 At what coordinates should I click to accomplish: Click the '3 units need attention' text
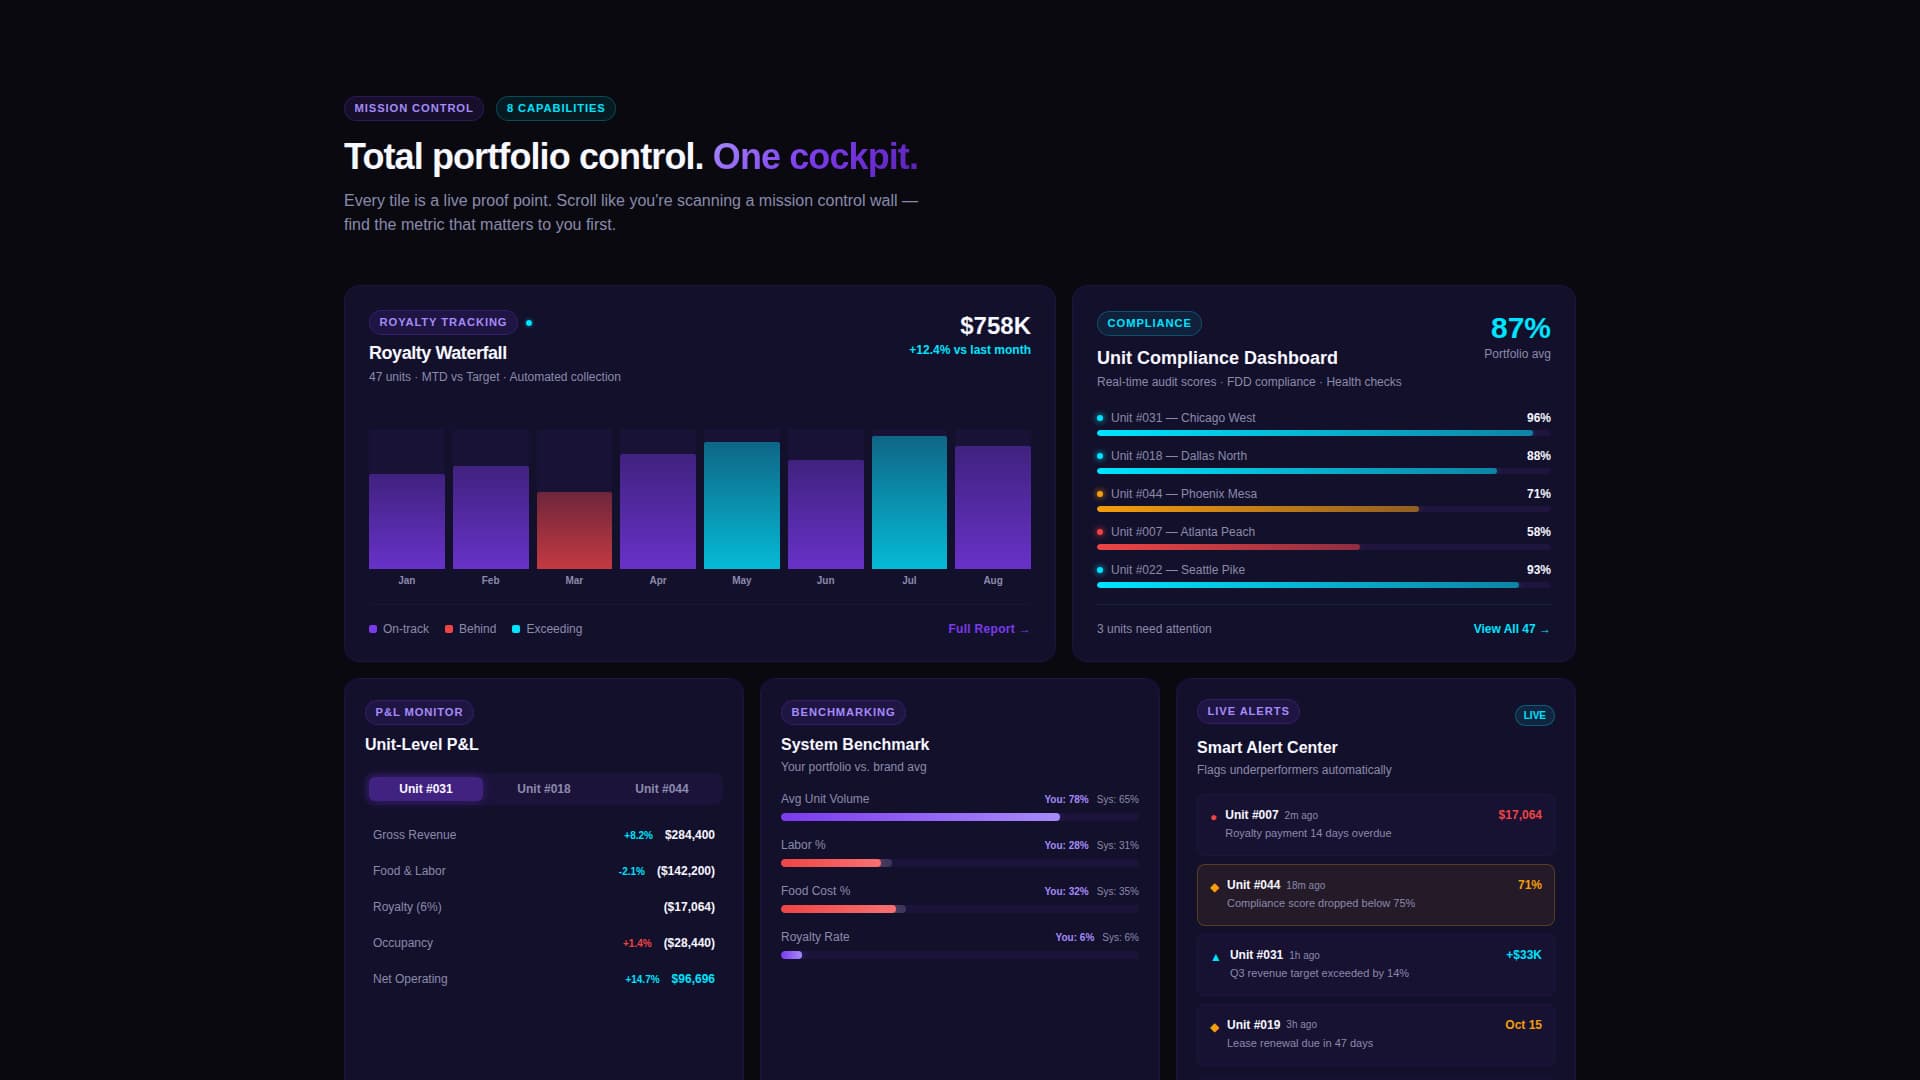(1154, 629)
